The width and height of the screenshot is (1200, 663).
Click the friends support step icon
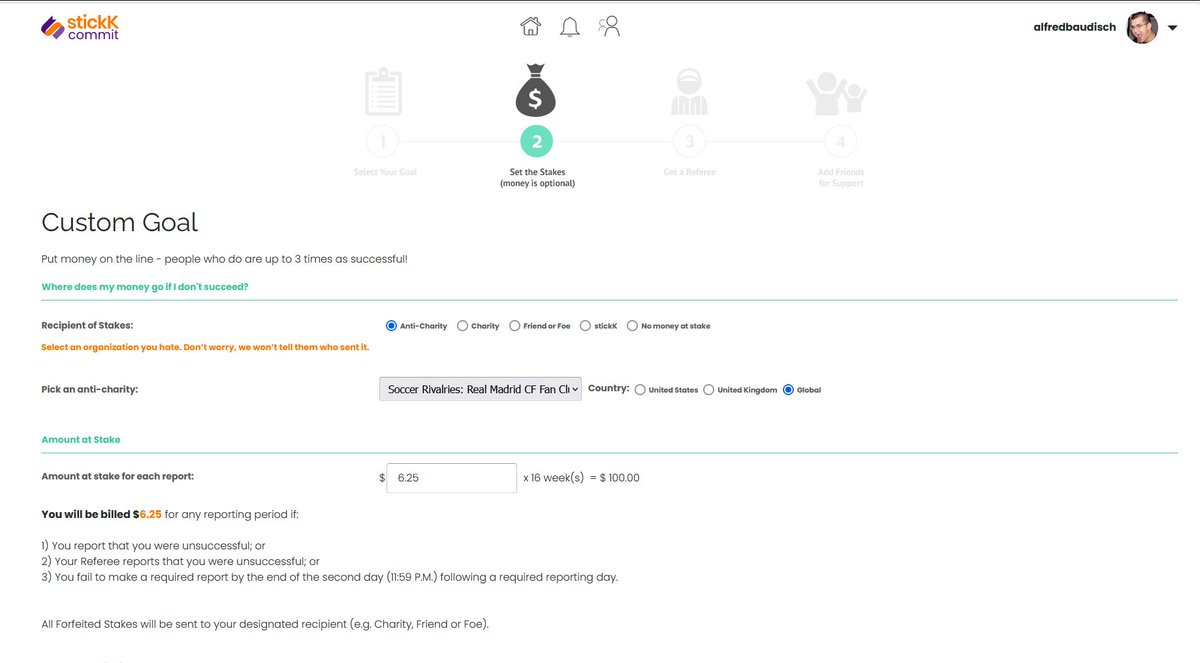837,94
